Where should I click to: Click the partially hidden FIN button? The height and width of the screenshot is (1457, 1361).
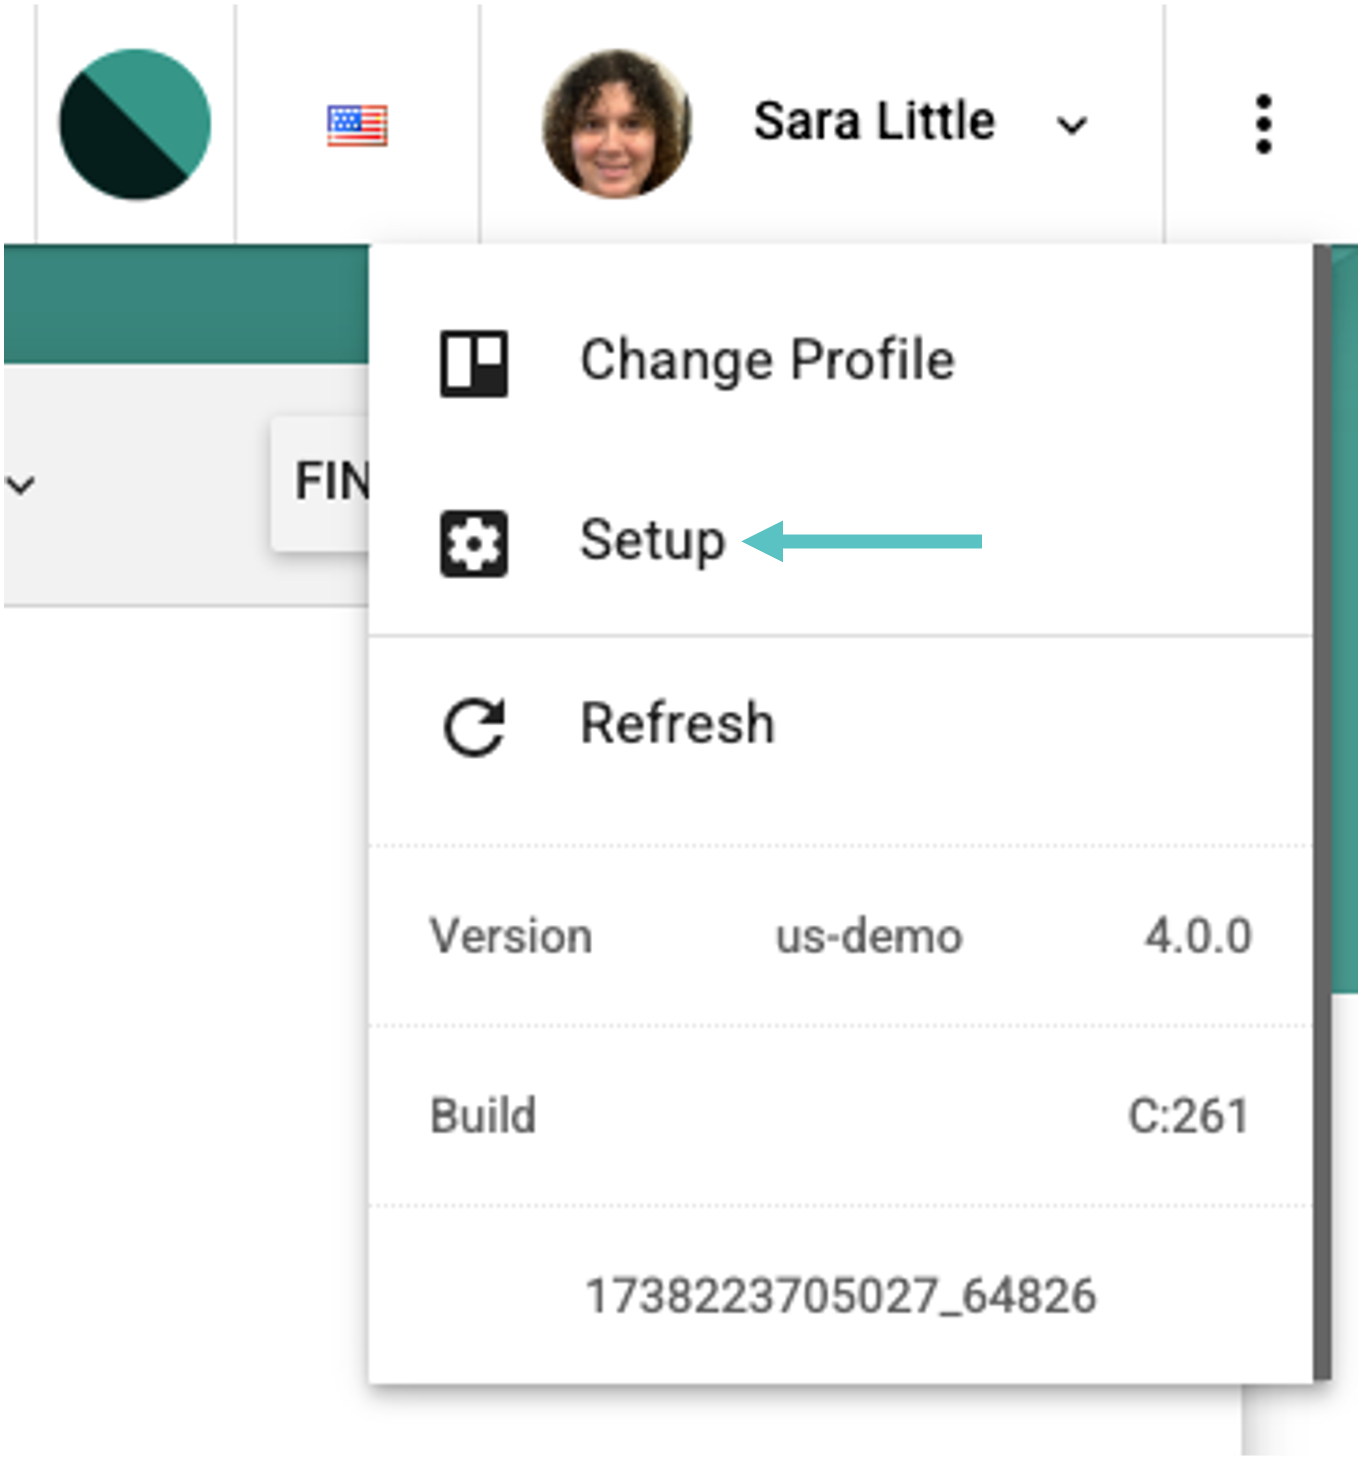[x=320, y=483]
